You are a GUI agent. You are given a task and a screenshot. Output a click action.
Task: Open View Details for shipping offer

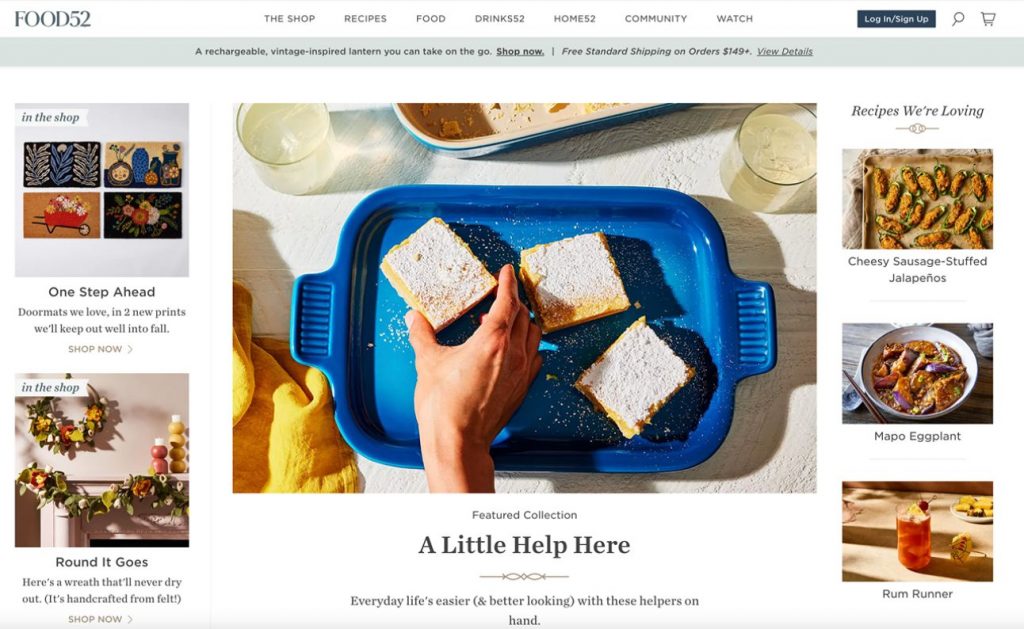(x=784, y=52)
